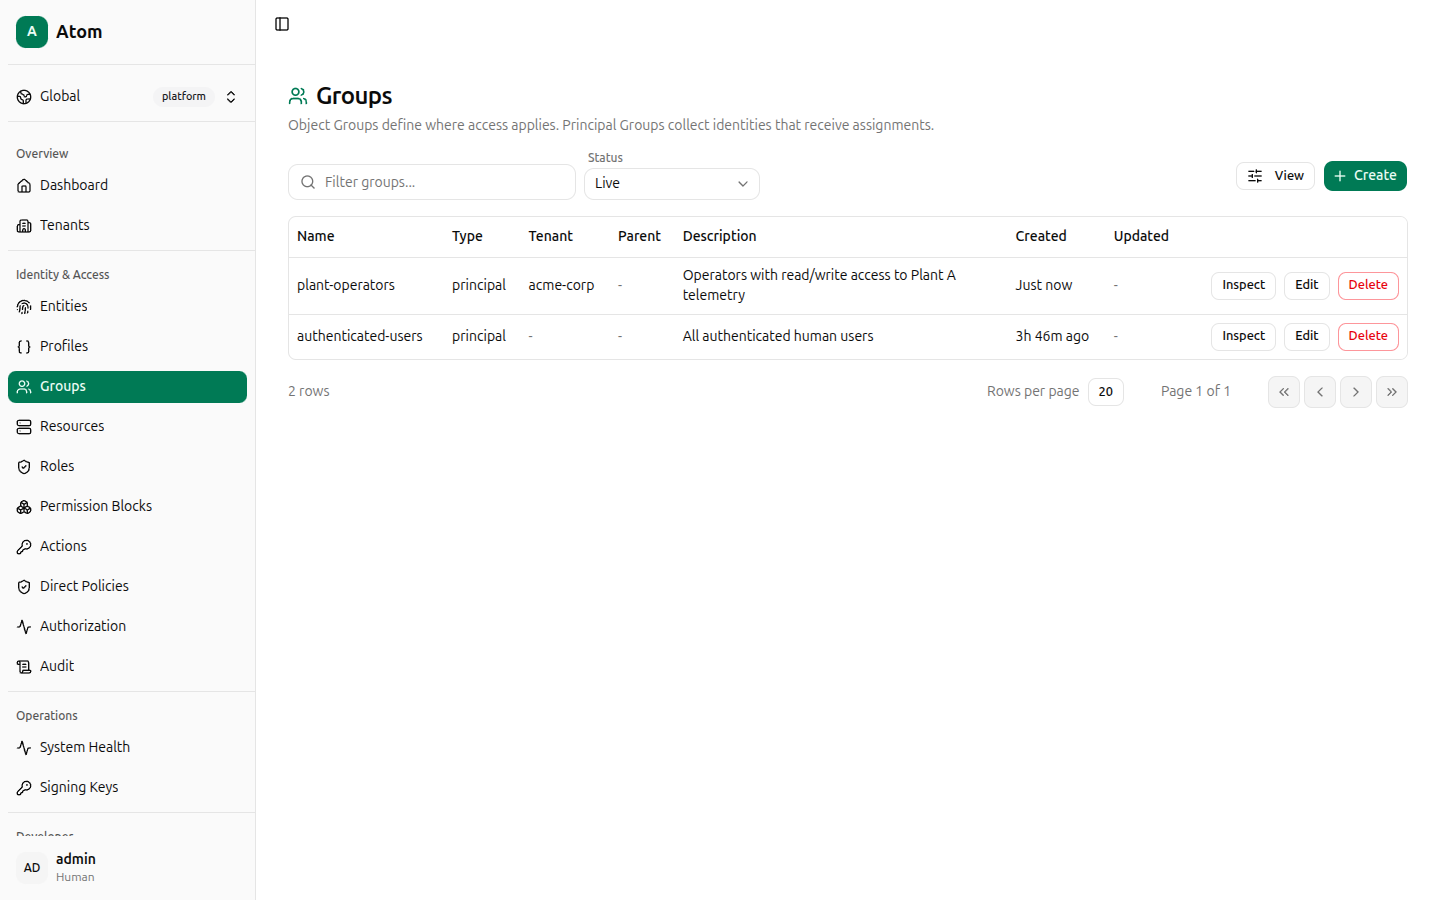Open the View column options

pos(1275,176)
